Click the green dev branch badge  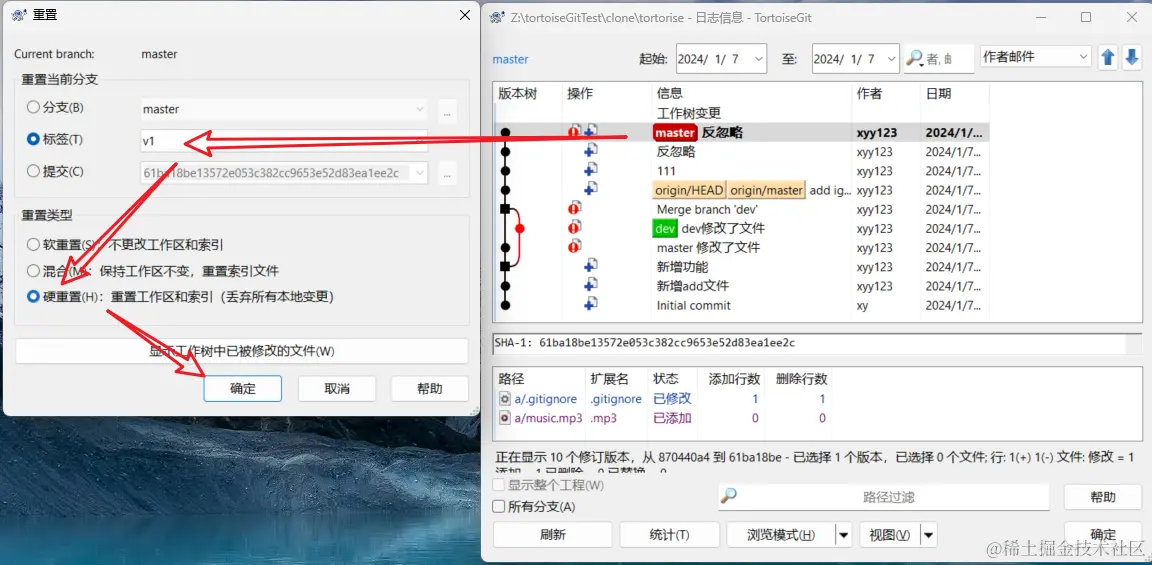point(664,228)
